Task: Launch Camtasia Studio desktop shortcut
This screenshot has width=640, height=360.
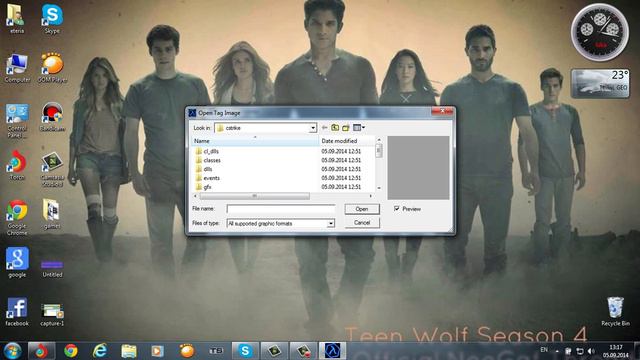Action: [52, 169]
